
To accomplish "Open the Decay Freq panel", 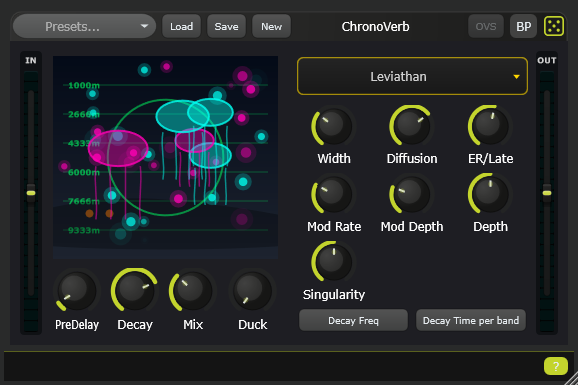I will pos(353,320).
